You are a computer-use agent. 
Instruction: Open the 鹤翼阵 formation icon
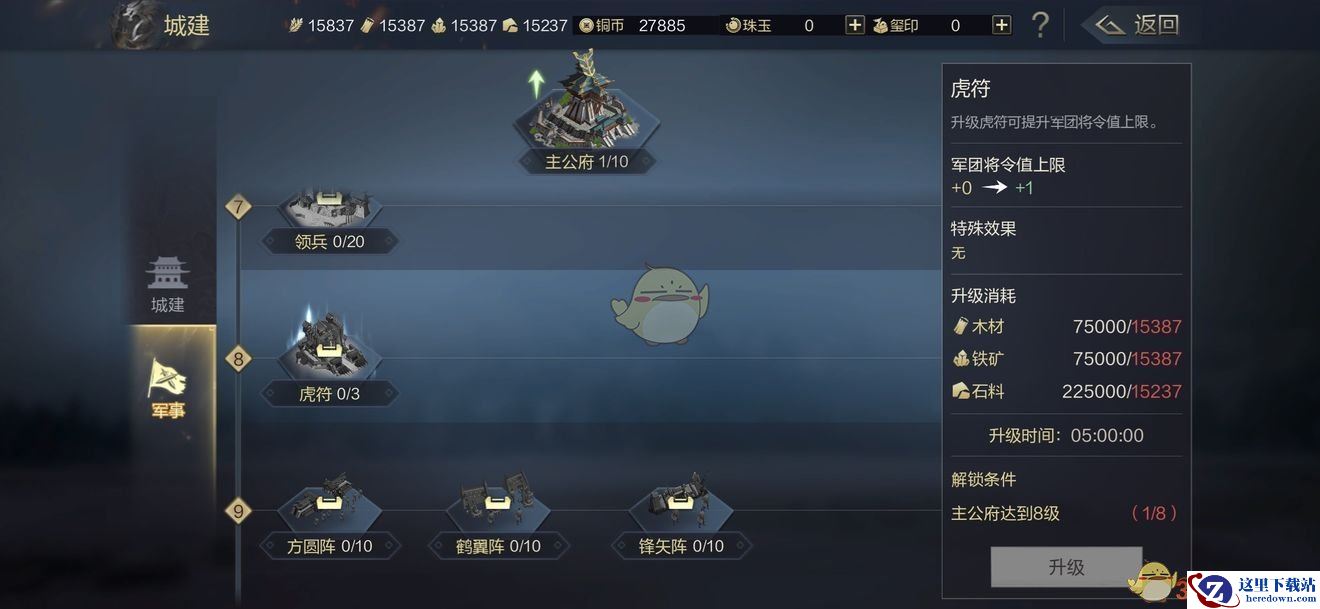point(498,505)
